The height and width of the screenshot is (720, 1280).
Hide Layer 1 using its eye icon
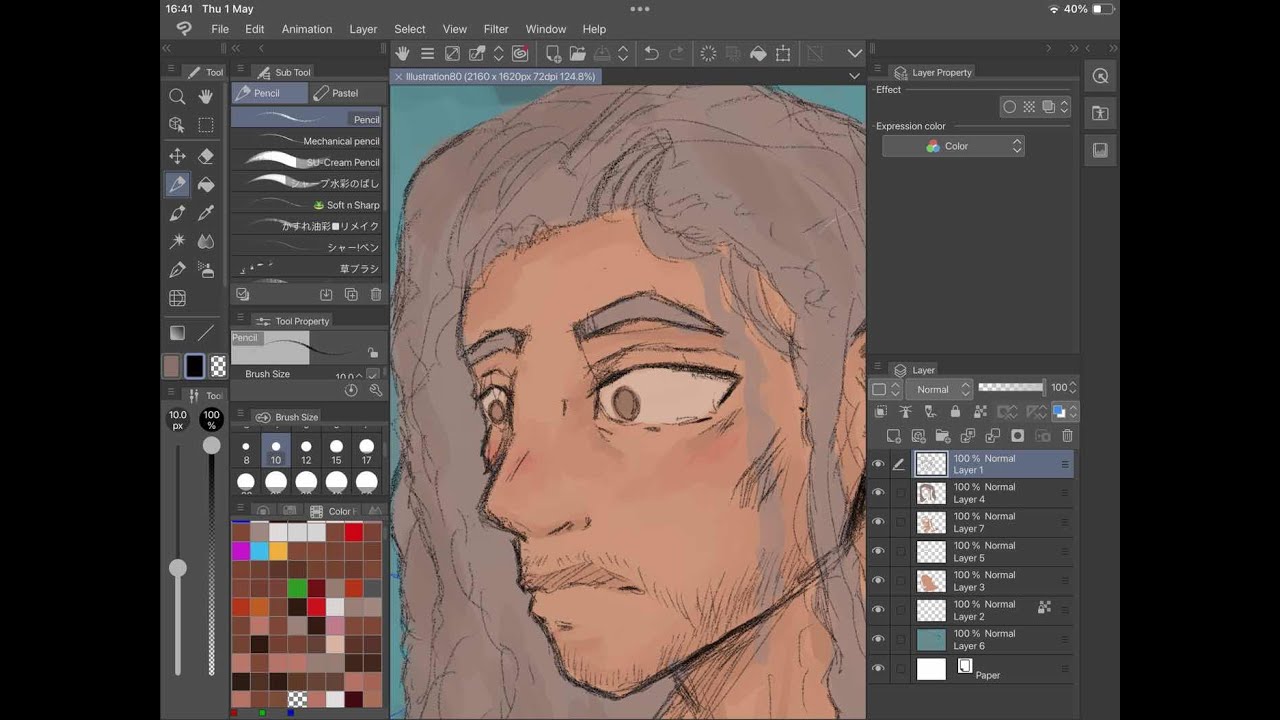(x=878, y=464)
